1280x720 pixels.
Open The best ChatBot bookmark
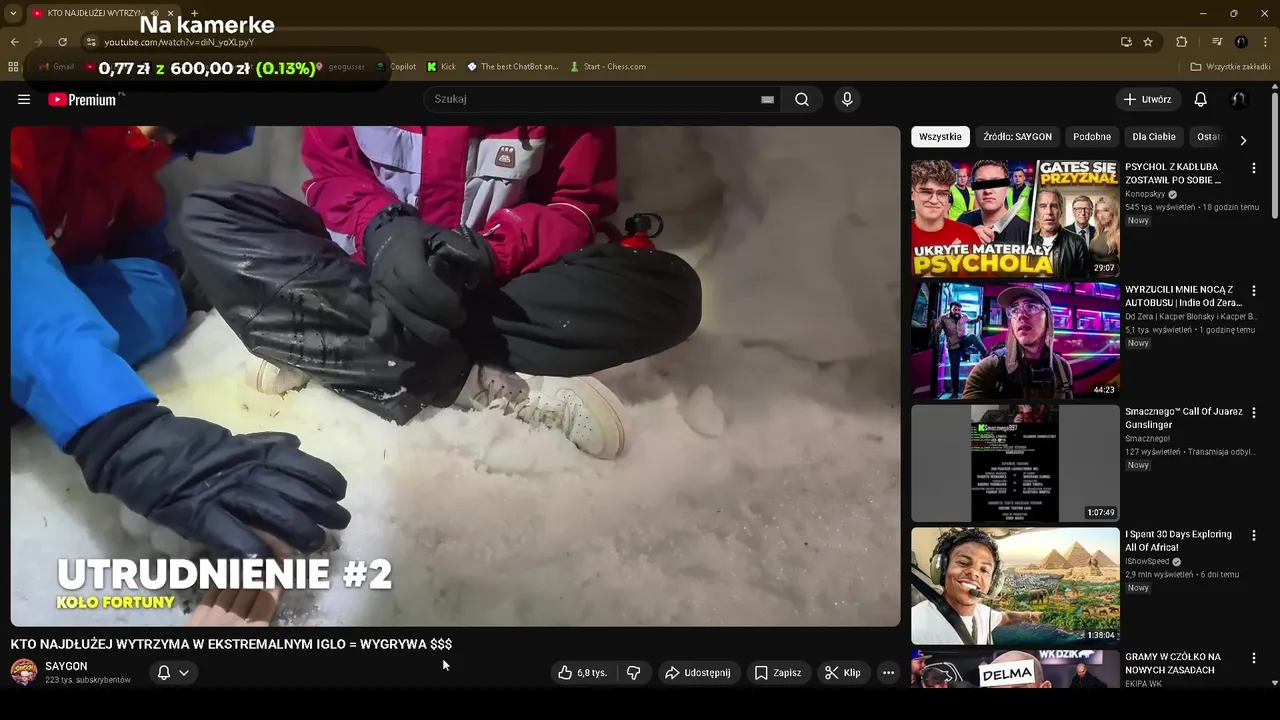coord(512,67)
